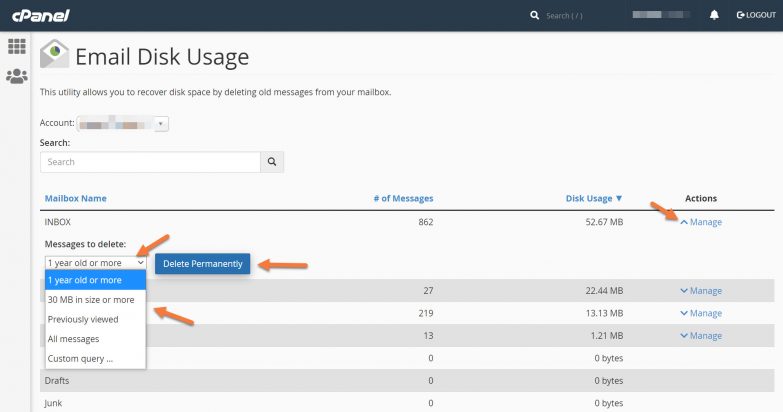
Task: Collapse the INBOX Manage expander
Action: click(700, 222)
